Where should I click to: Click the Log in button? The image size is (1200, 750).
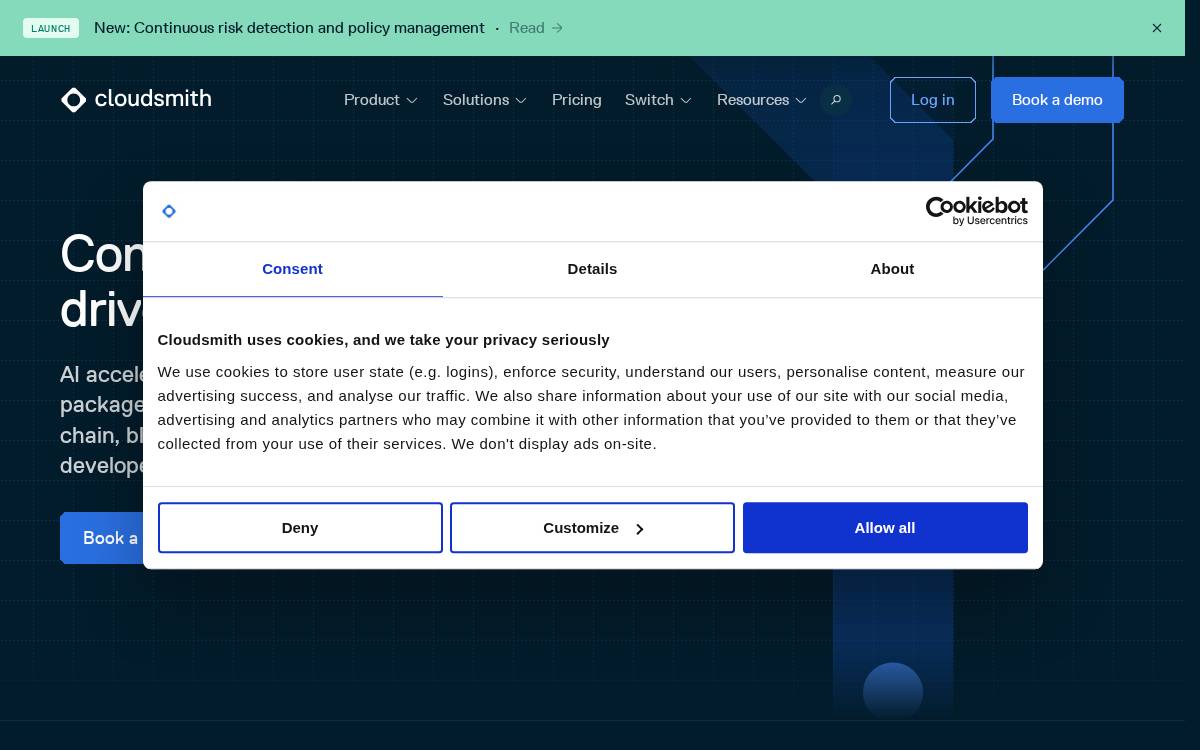click(933, 100)
